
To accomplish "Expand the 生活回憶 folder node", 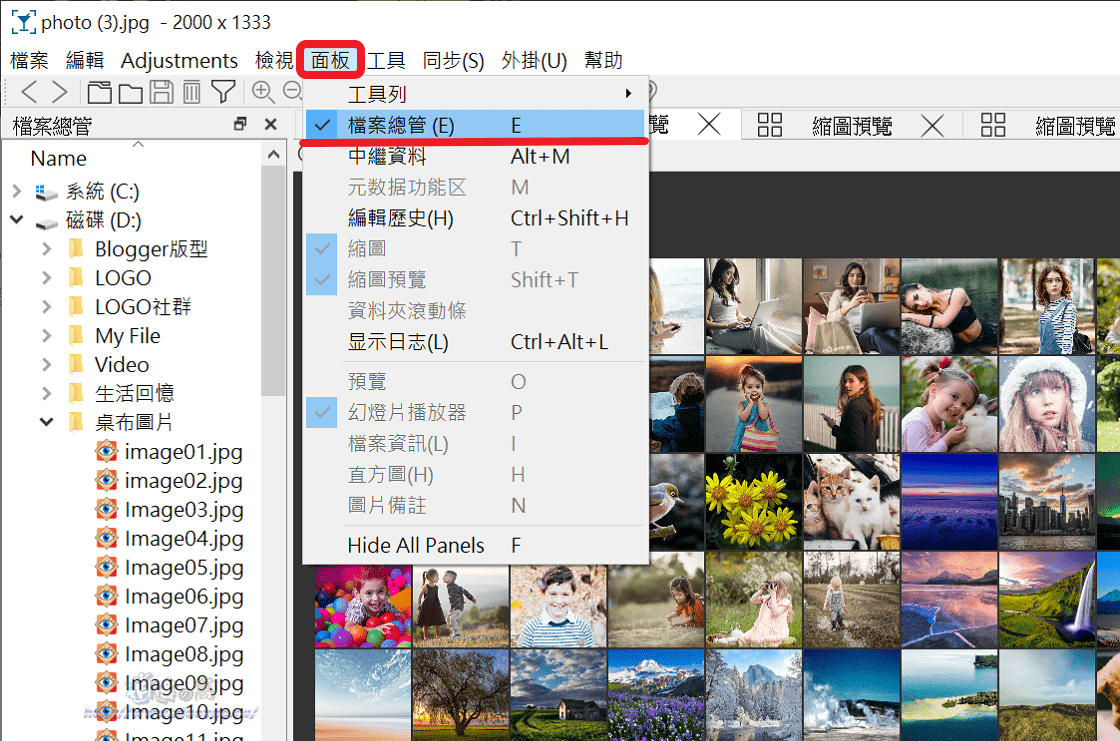I will click(46, 393).
